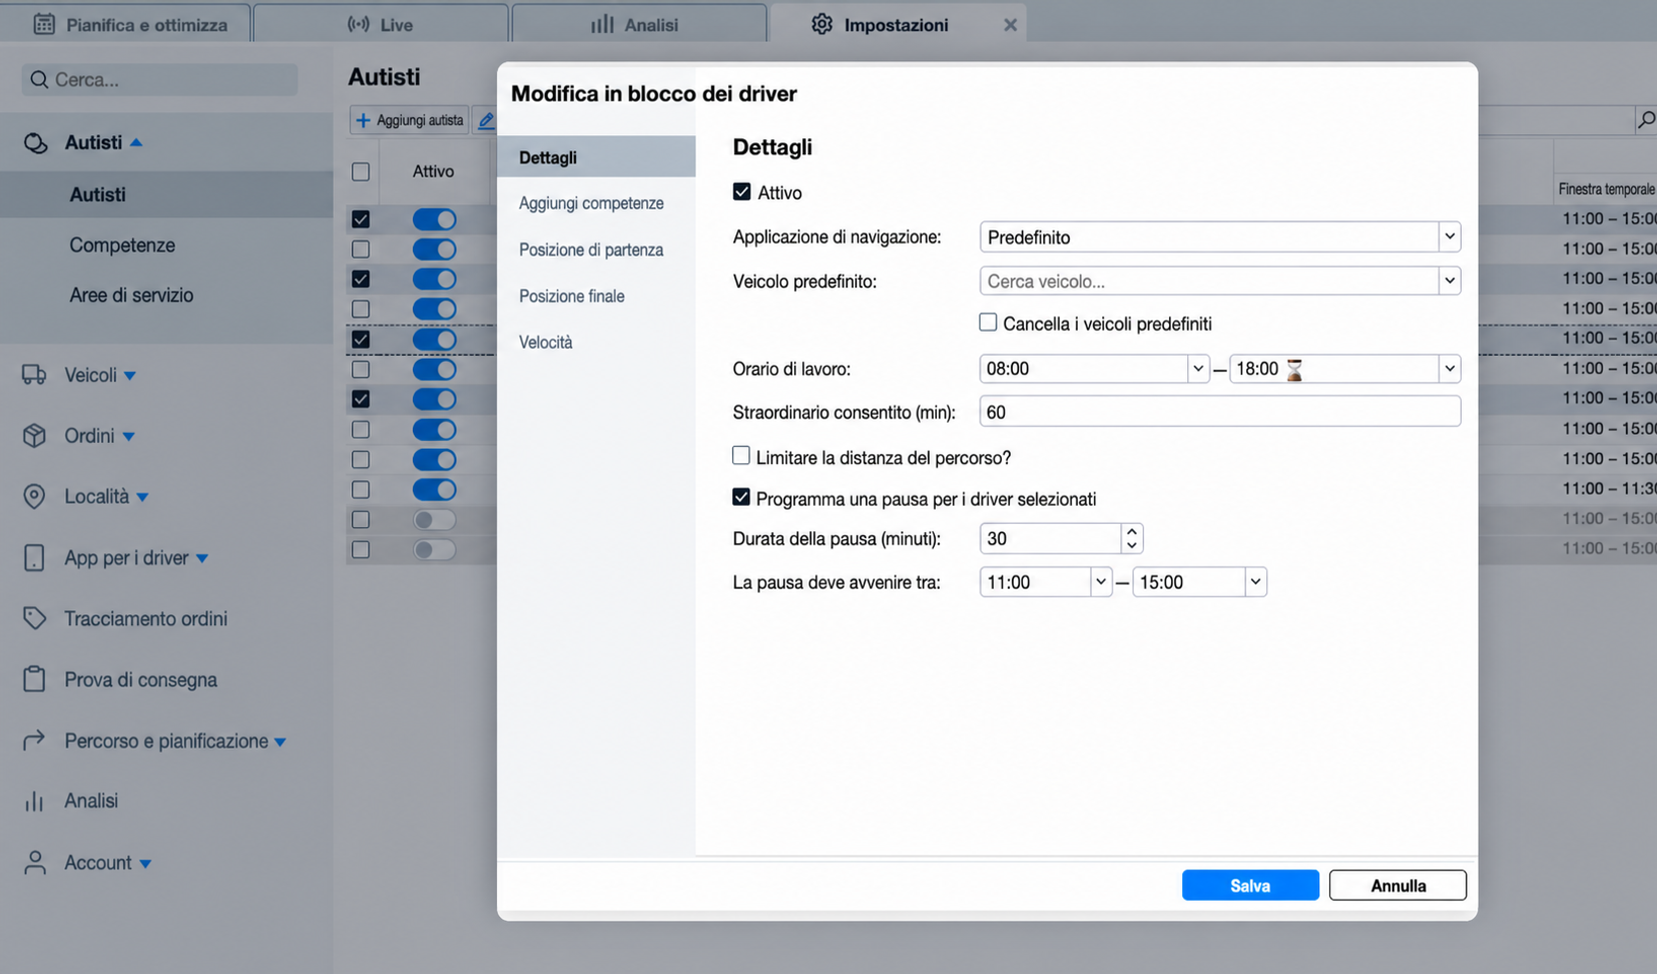Click the Percorso e pianificazione arrow icon
This screenshot has width=1657, height=974.
coord(34,740)
